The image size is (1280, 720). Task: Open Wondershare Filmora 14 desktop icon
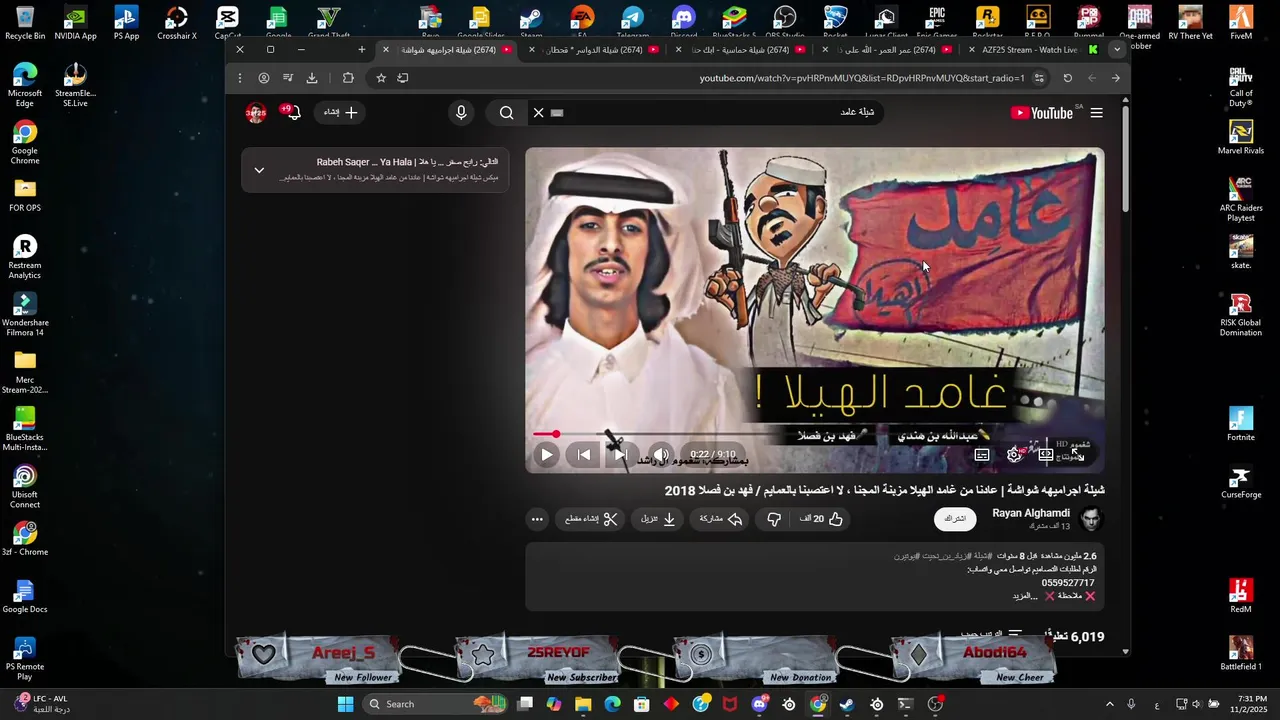pyautogui.click(x=25, y=314)
